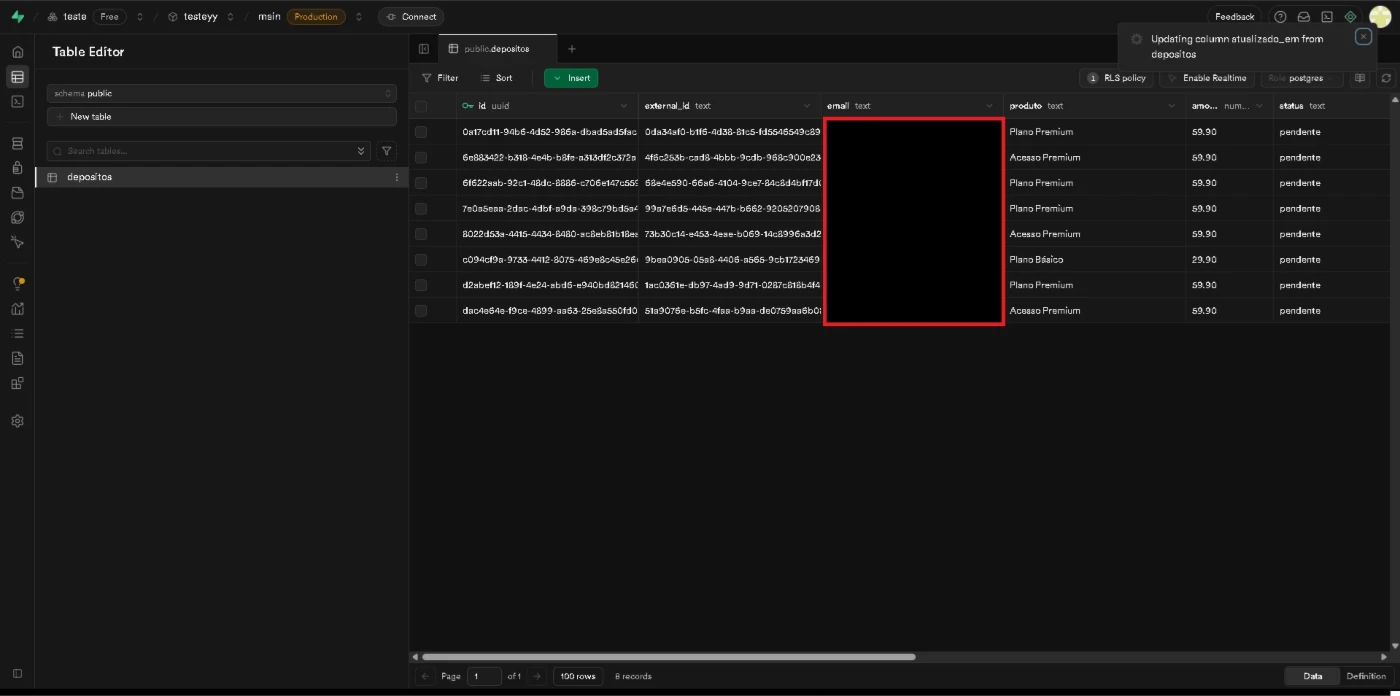
Task: Click the Home icon in sidebar
Action: point(17,52)
